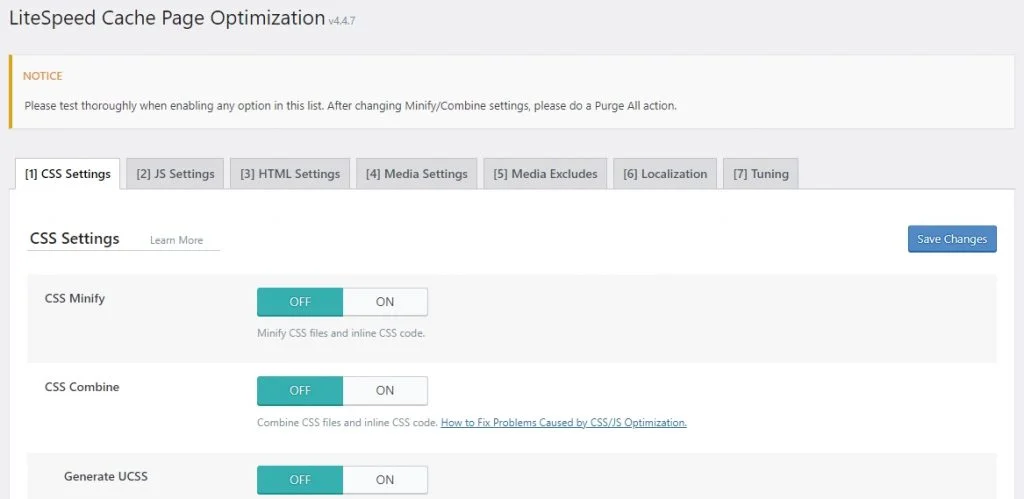
Task: Click the 'Please test thoroughly' notice message
Action: (350, 105)
